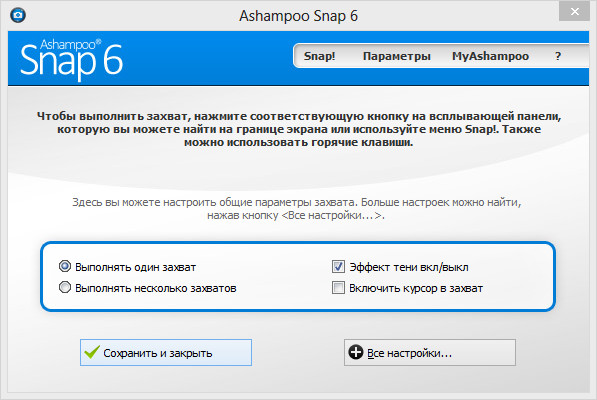The image size is (597, 400).
Task: Click the Сохранить и закрыть button
Action: [166, 352]
